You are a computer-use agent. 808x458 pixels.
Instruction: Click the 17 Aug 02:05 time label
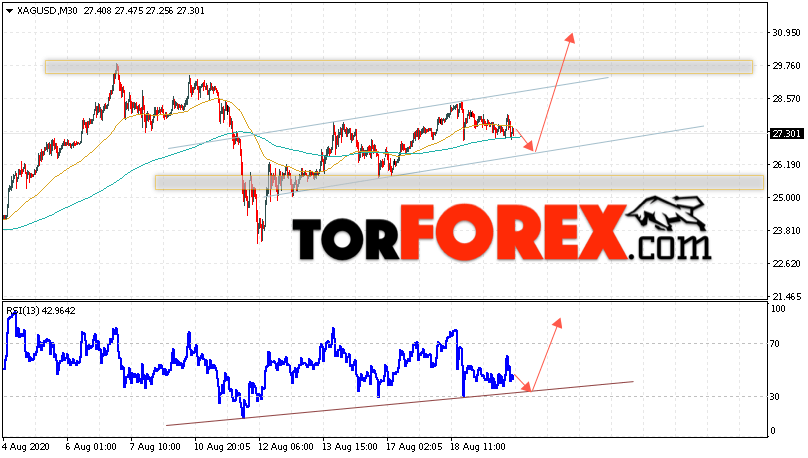coord(414,447)
